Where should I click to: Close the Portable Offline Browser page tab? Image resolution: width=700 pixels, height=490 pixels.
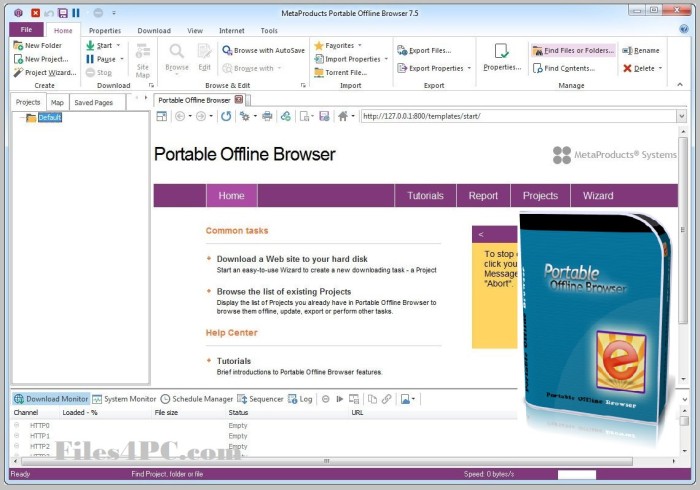pyautogui.click(x=239, y=100)
